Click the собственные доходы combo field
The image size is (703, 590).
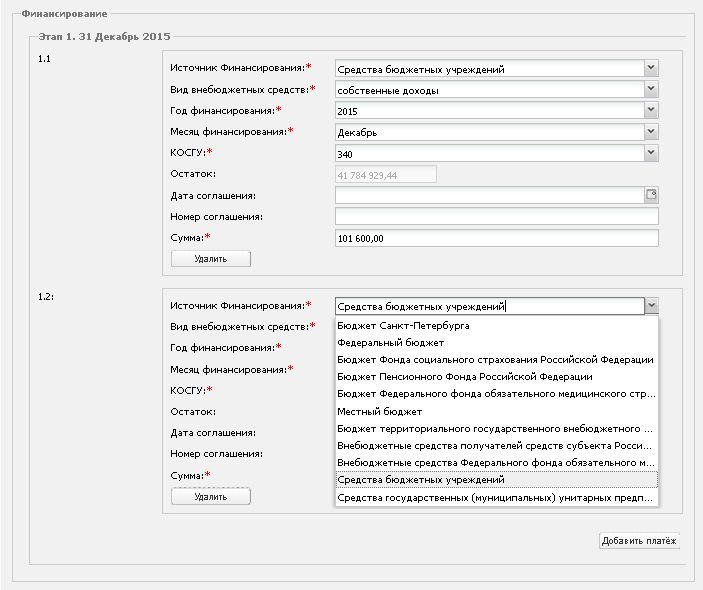(x=490, y=90)
